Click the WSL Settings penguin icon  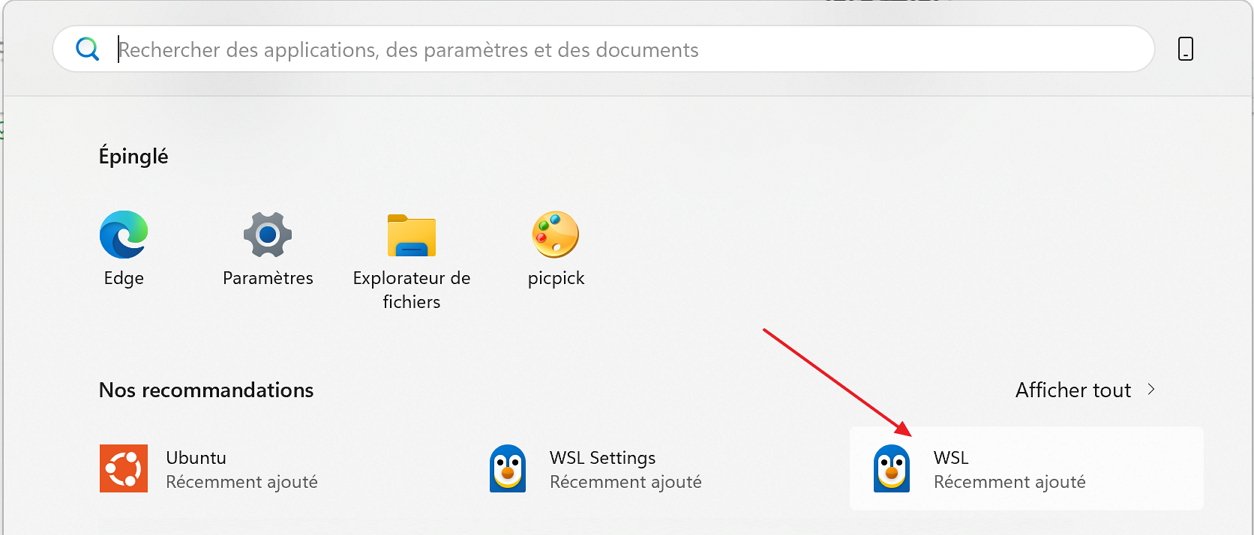[508, 469]
